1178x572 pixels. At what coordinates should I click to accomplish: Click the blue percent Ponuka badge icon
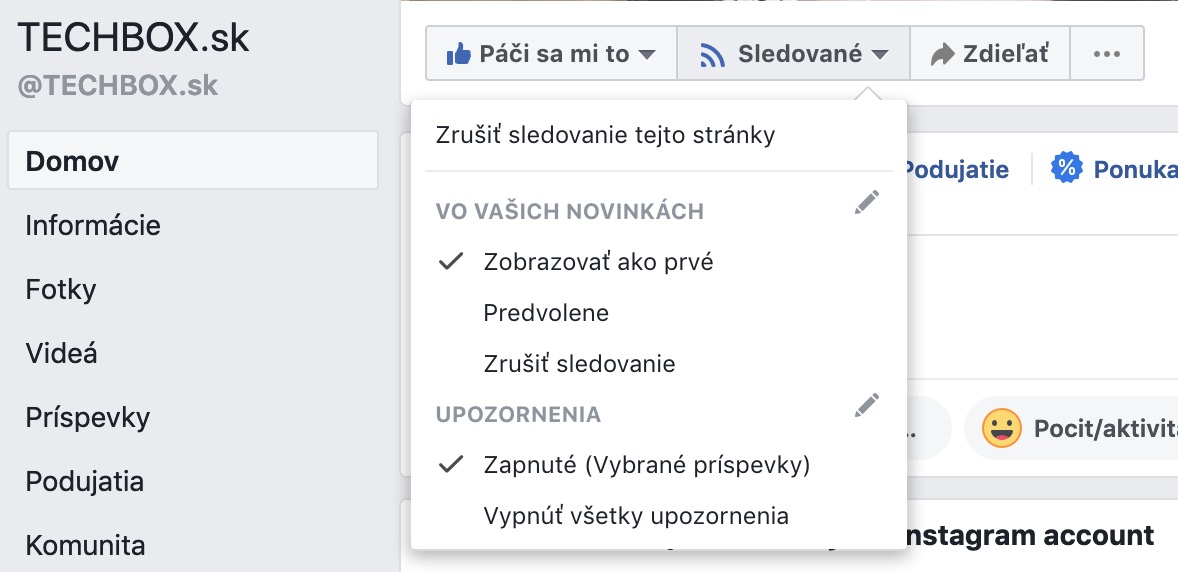click(x=1065, y=168)
